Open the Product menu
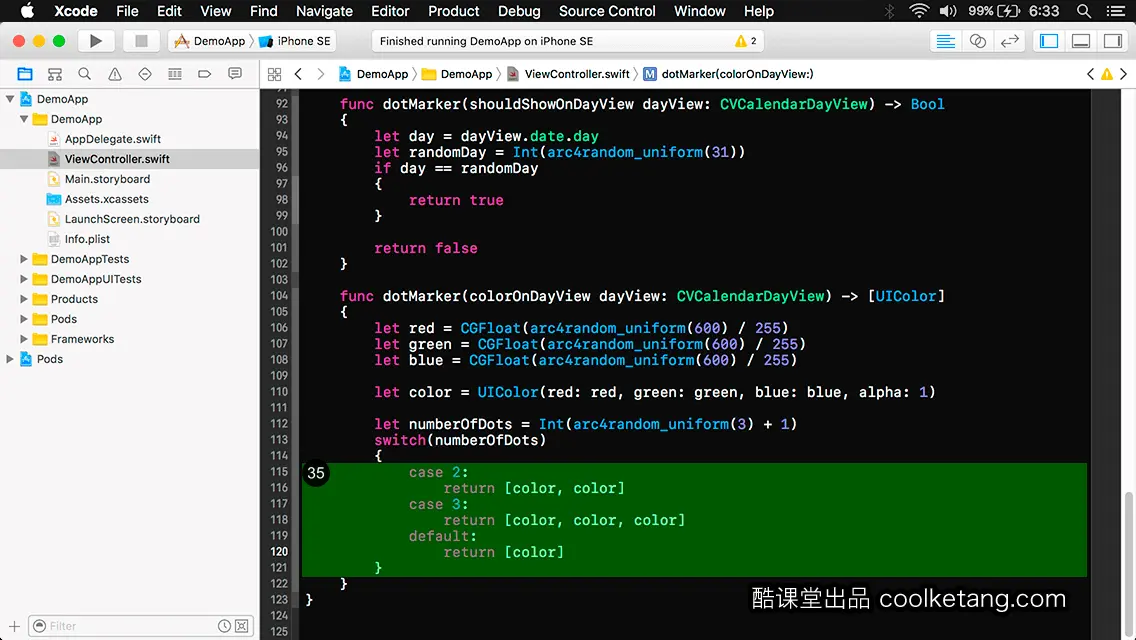This screenshot has height=640, width=1136. click(454, 11)
